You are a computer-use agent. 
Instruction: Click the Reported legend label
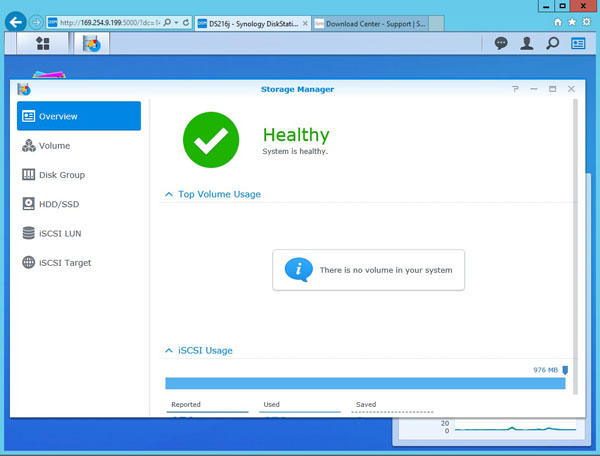click(186, 404)
